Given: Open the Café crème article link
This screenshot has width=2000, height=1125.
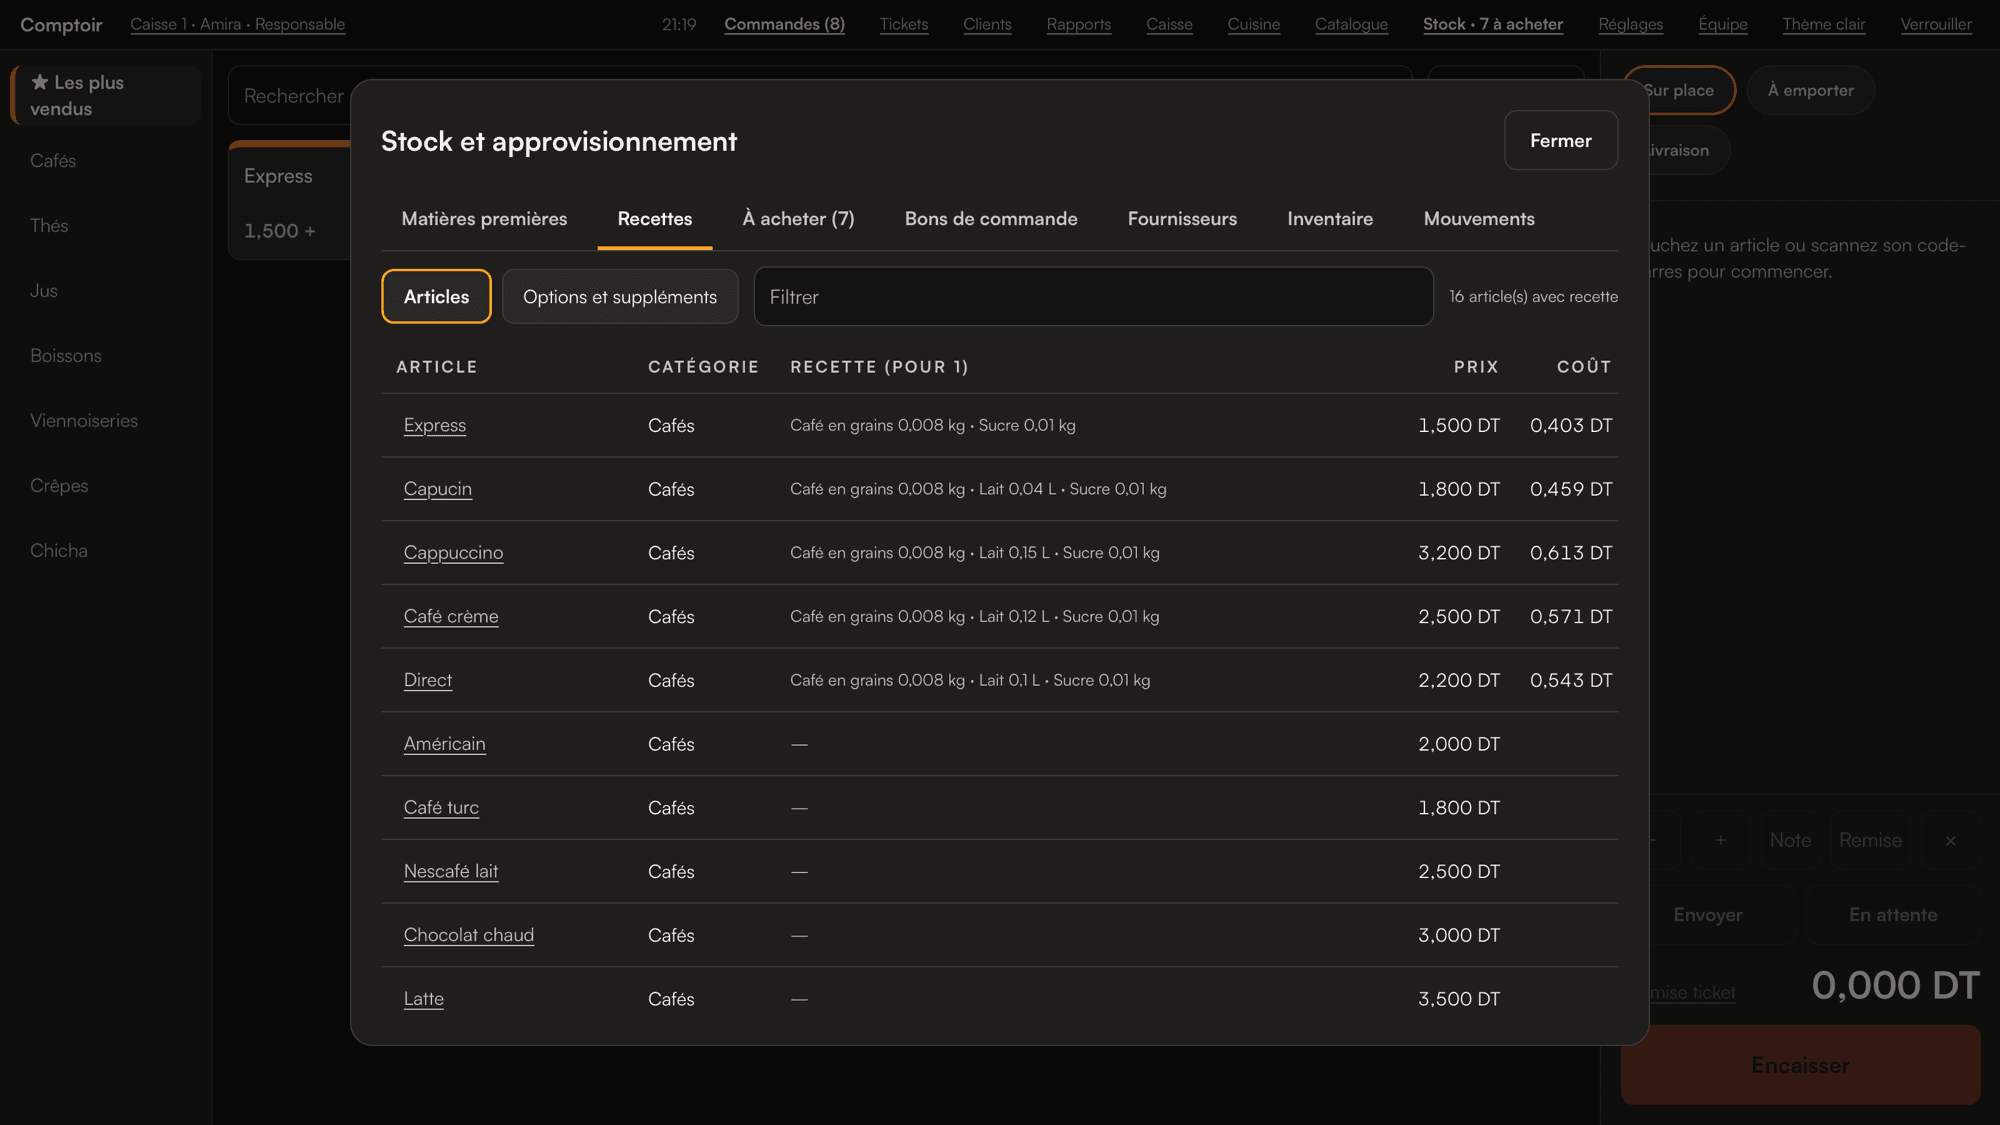Looking at the screenshot, I should tap(451, 617).
